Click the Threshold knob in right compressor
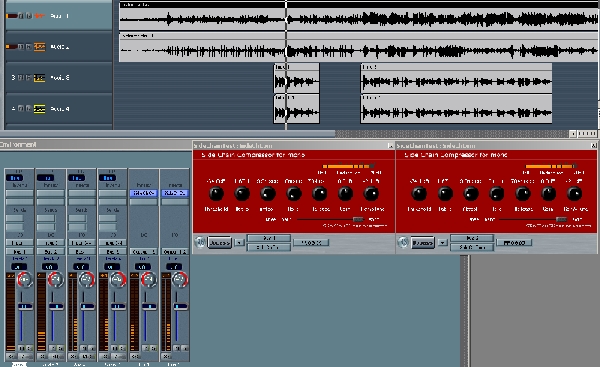600x367 pixels. click(419, 194)
